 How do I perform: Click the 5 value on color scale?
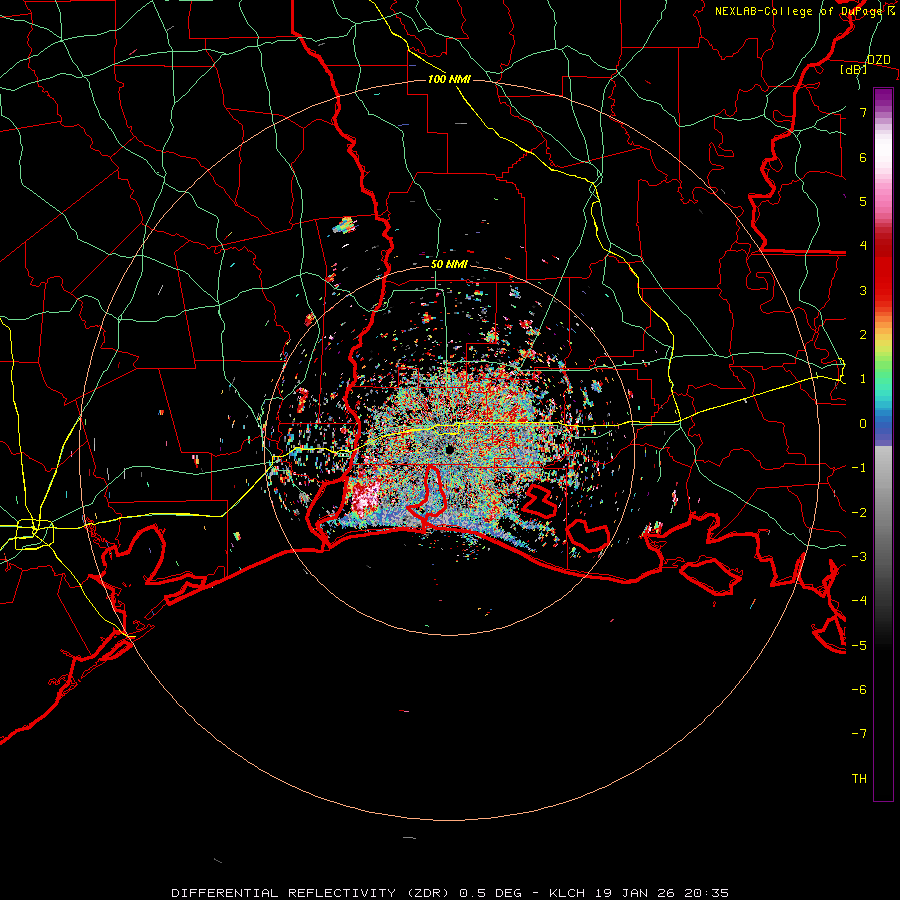(x=863, y=201)
